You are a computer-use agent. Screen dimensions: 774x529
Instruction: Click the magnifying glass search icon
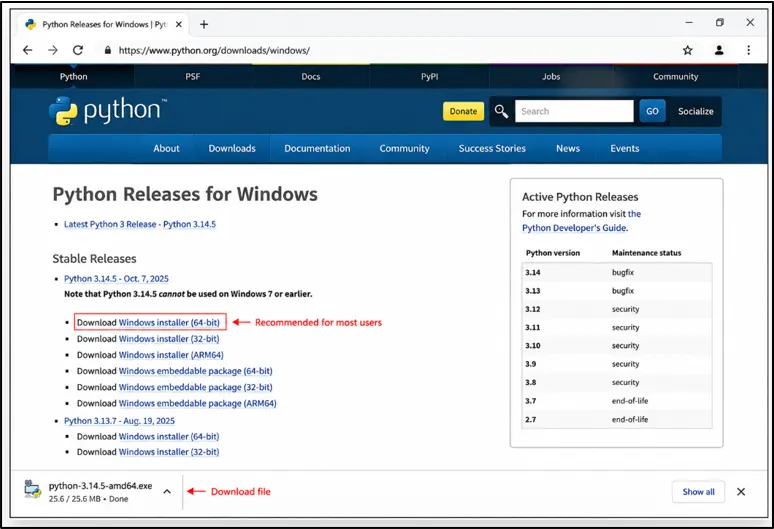[x=501, y=112]
